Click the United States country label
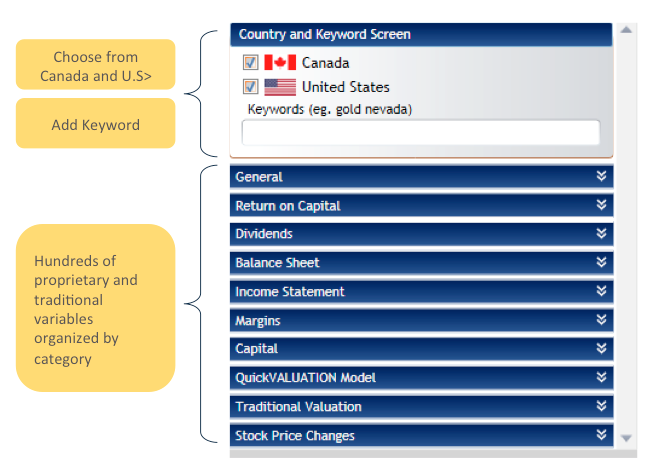 pos(345,87)
